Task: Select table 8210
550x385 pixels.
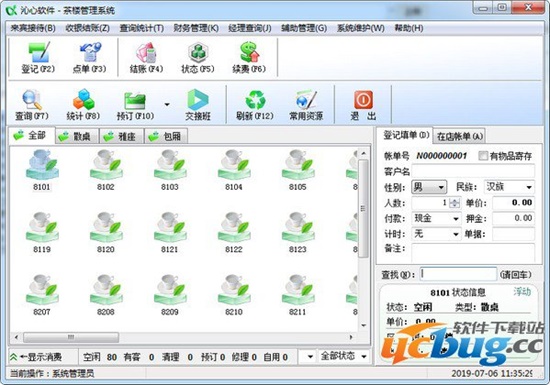Action: [x=234, y=295]
